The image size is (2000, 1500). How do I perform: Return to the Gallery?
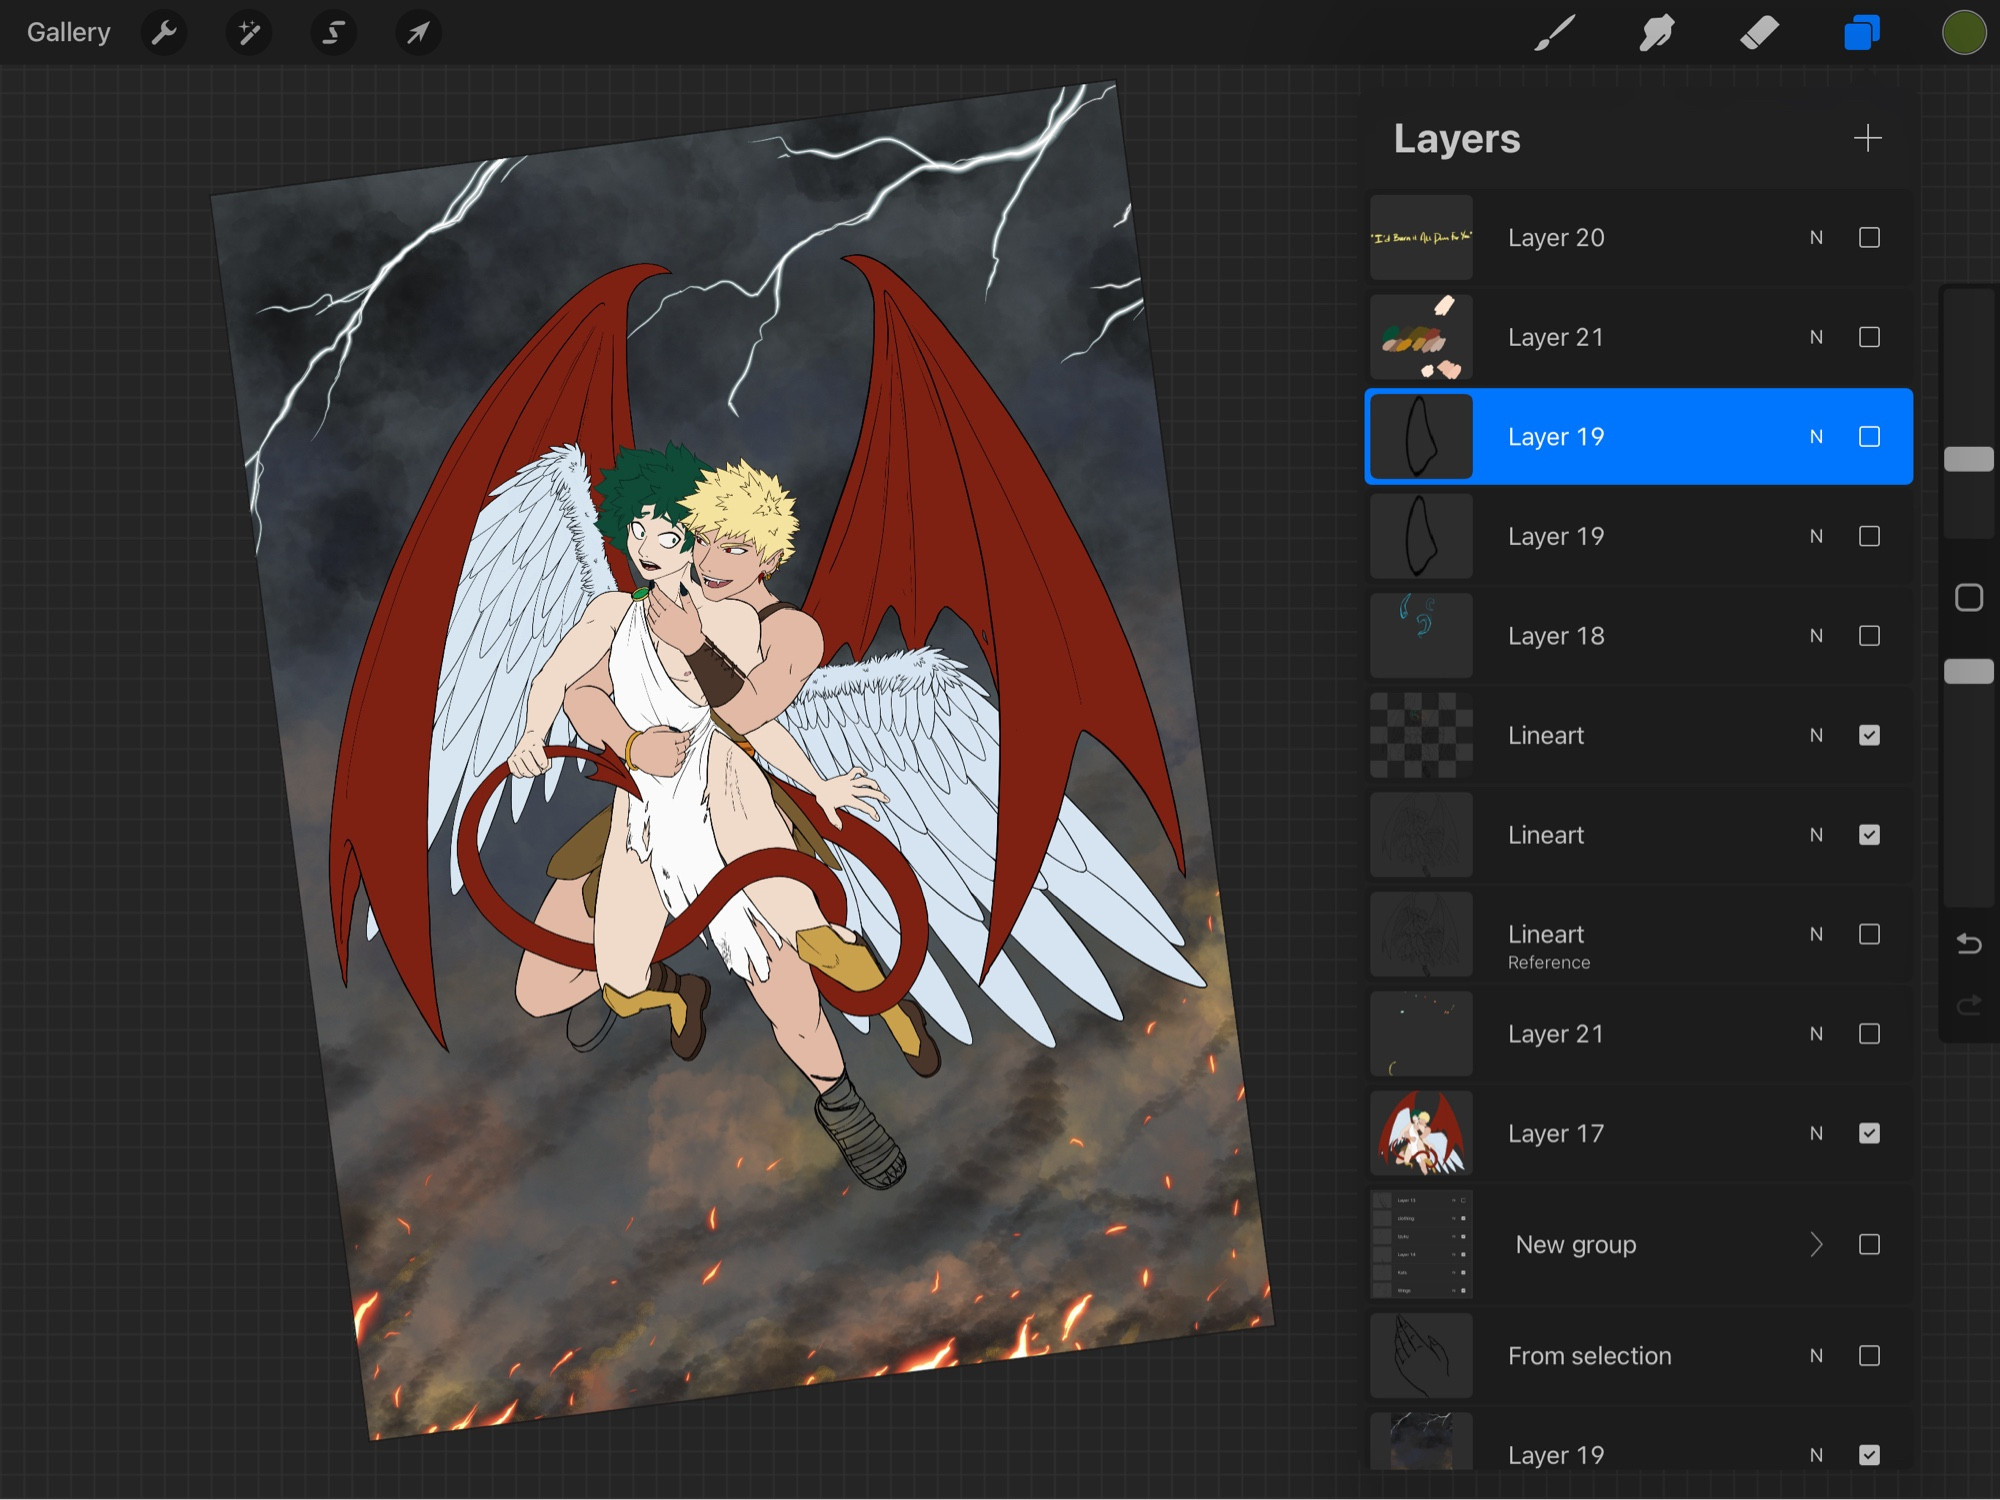(68, 33)
